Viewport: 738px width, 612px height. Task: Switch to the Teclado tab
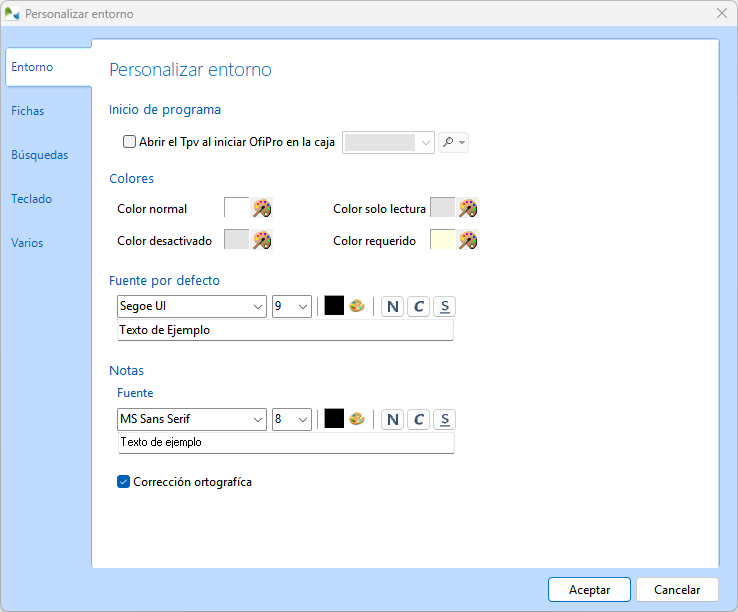point(32,199)
